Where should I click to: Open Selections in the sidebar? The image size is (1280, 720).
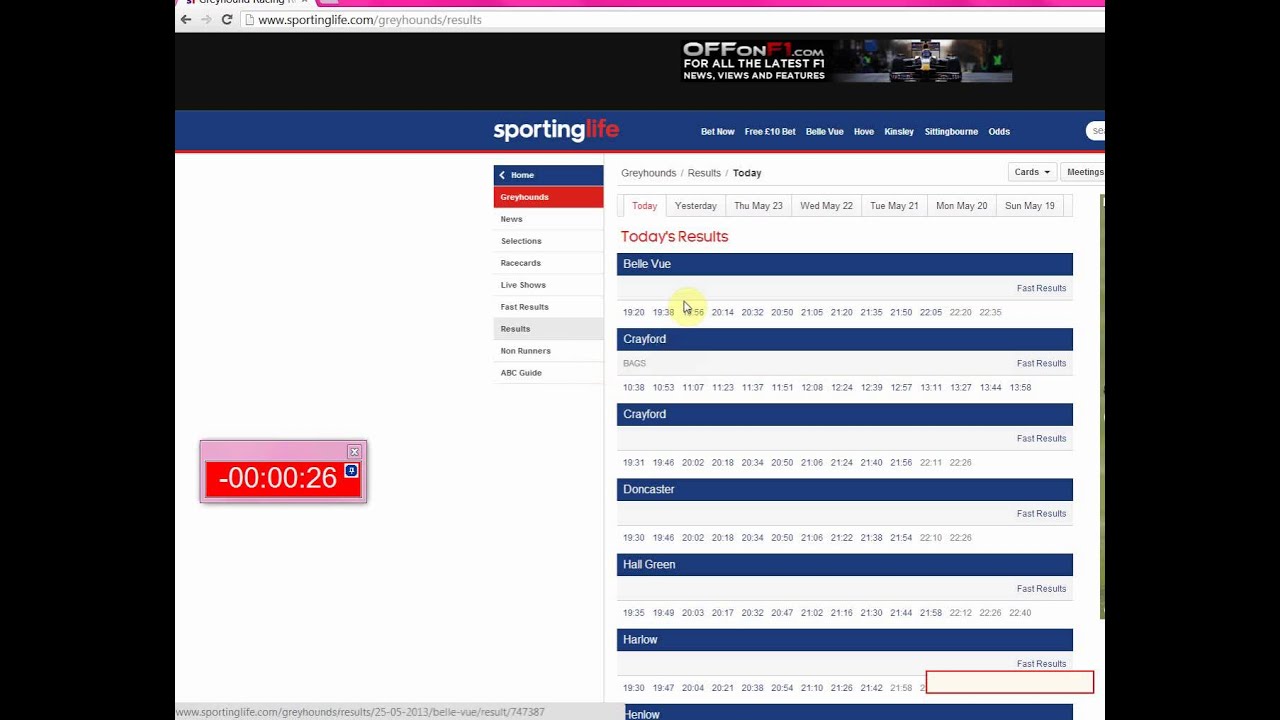click(548, 241)
